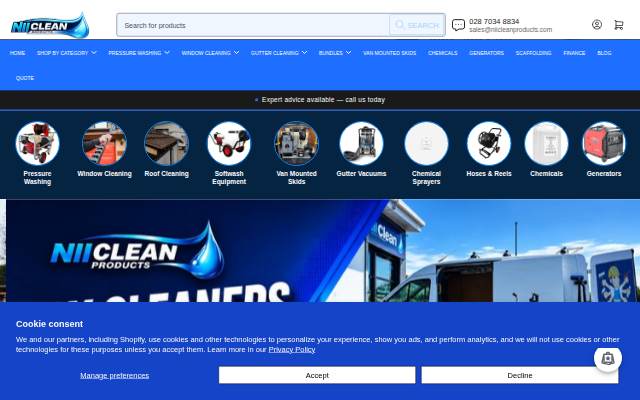Expand the Gutter Cleaning nav dropdown
Image resolution: width=640 pixels, height=400 pixels.
(279, 53)
